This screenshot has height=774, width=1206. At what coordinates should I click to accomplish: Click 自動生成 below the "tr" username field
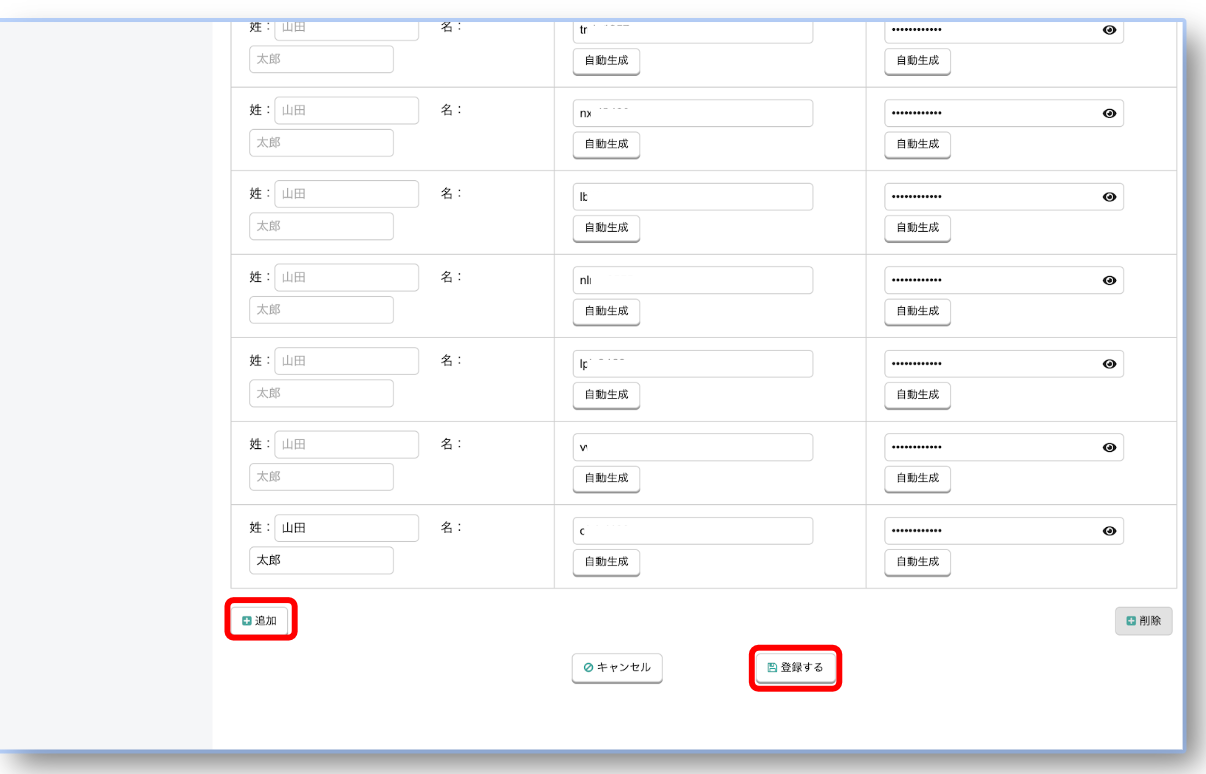point(606,60)
